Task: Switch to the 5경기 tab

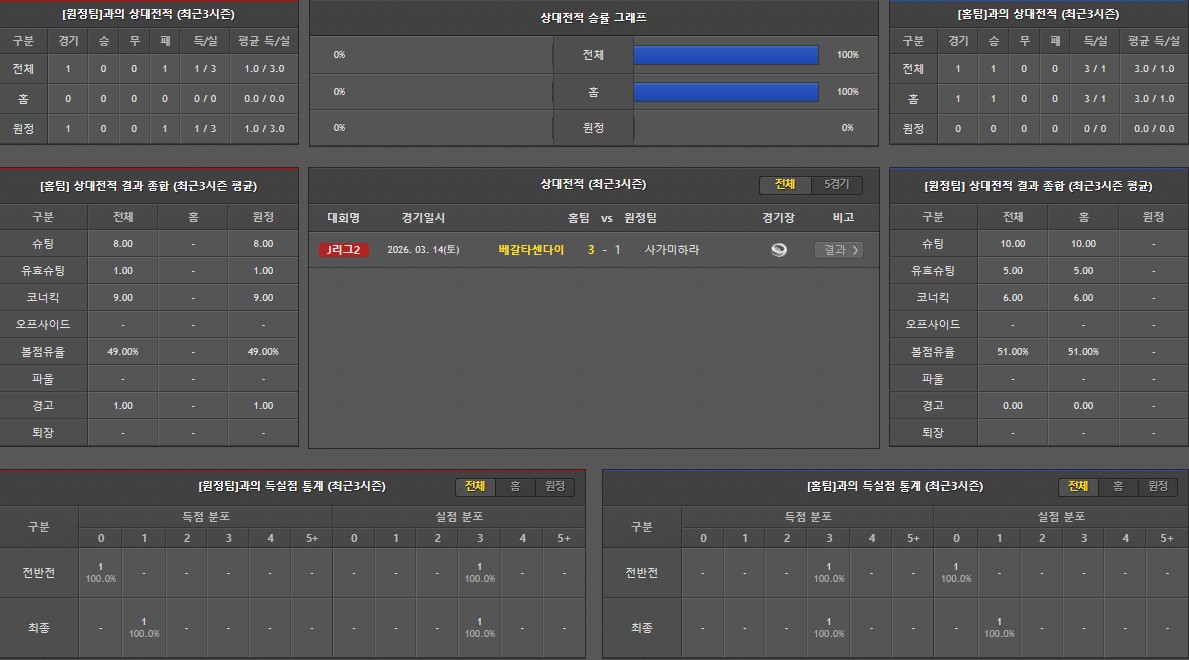Action: point(836,184)
